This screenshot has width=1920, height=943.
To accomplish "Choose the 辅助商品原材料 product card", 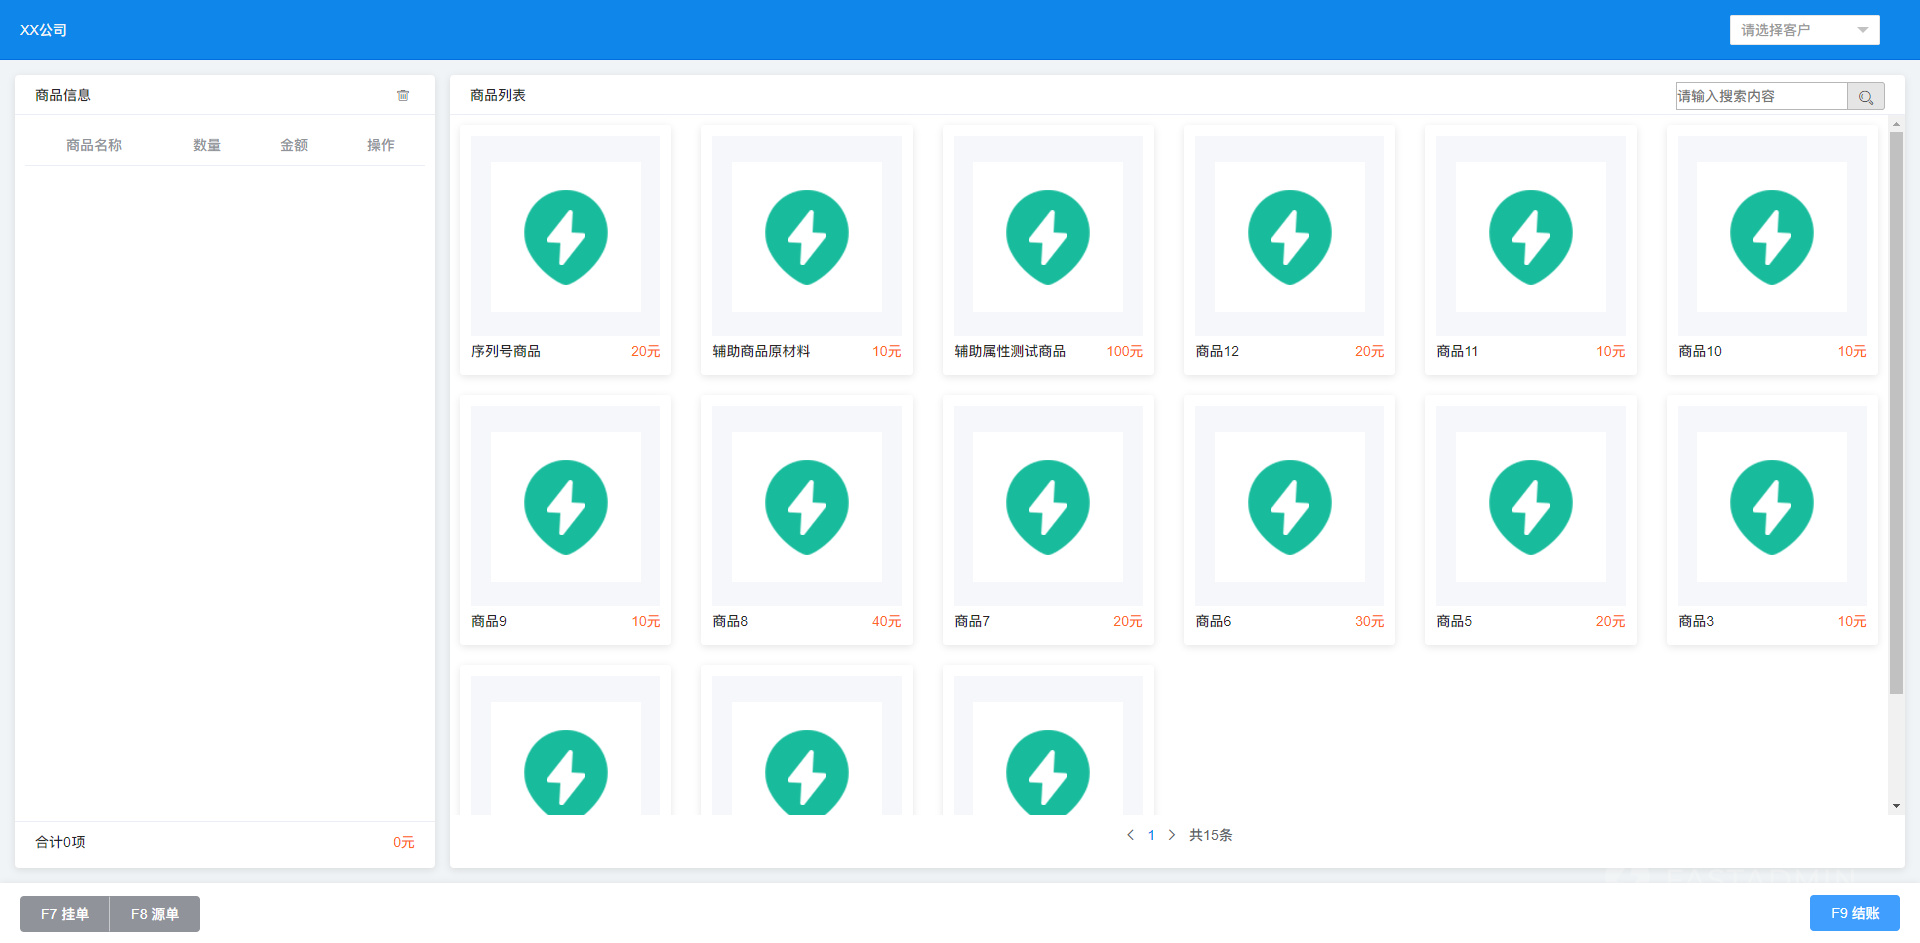I will [x=806, y=250].
